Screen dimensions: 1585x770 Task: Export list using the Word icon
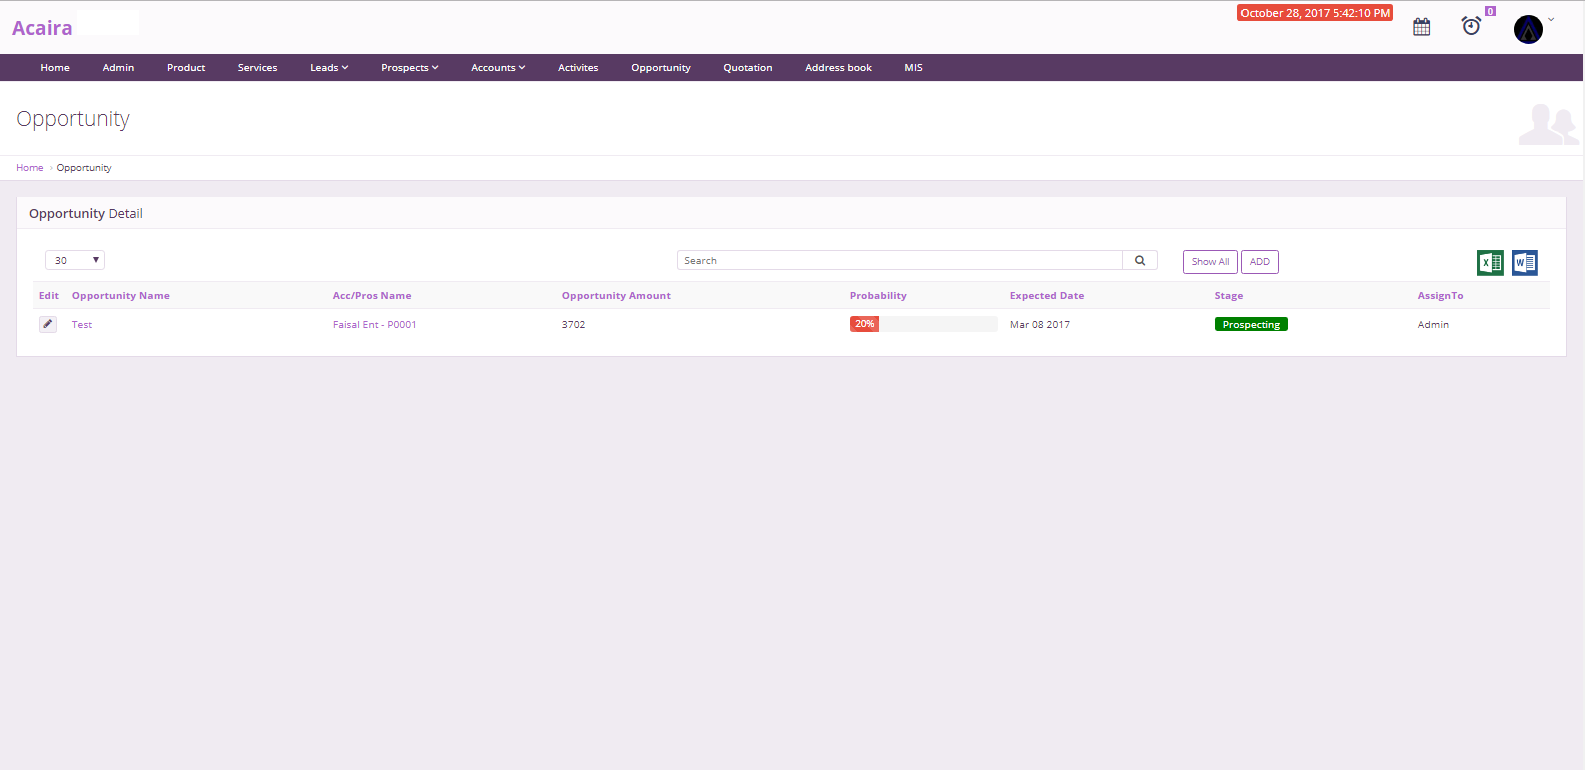pyautogui.click(x=1524, y=263)
